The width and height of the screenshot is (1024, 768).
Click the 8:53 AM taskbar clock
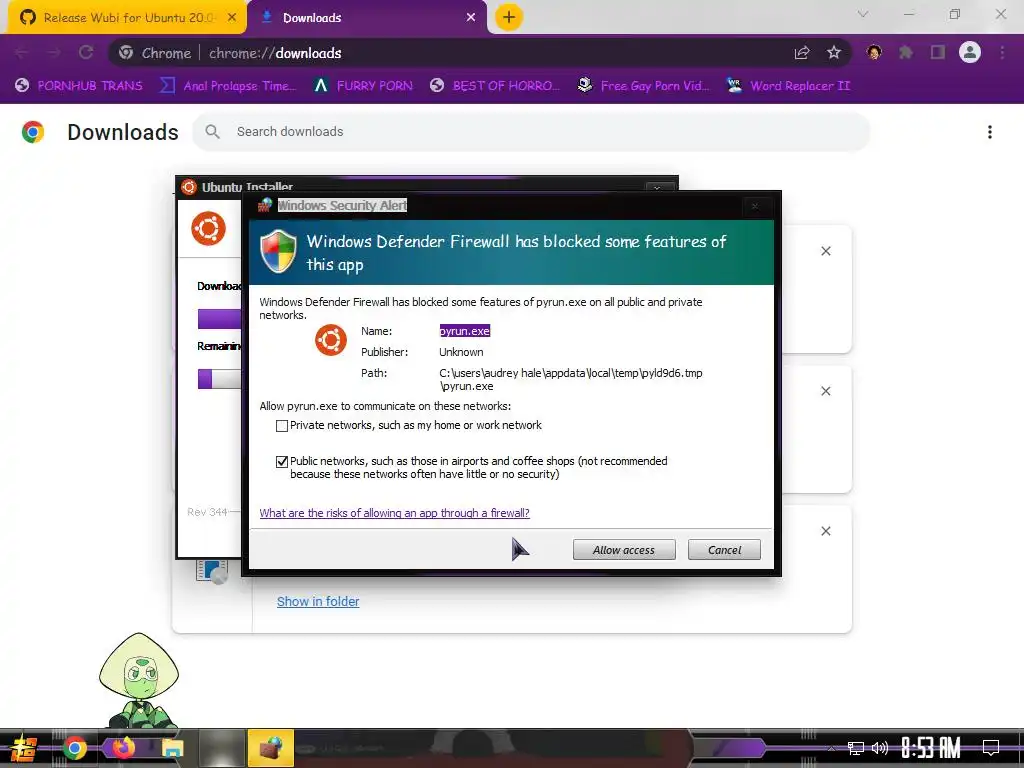pyautogui.click(x=931, y=748)
